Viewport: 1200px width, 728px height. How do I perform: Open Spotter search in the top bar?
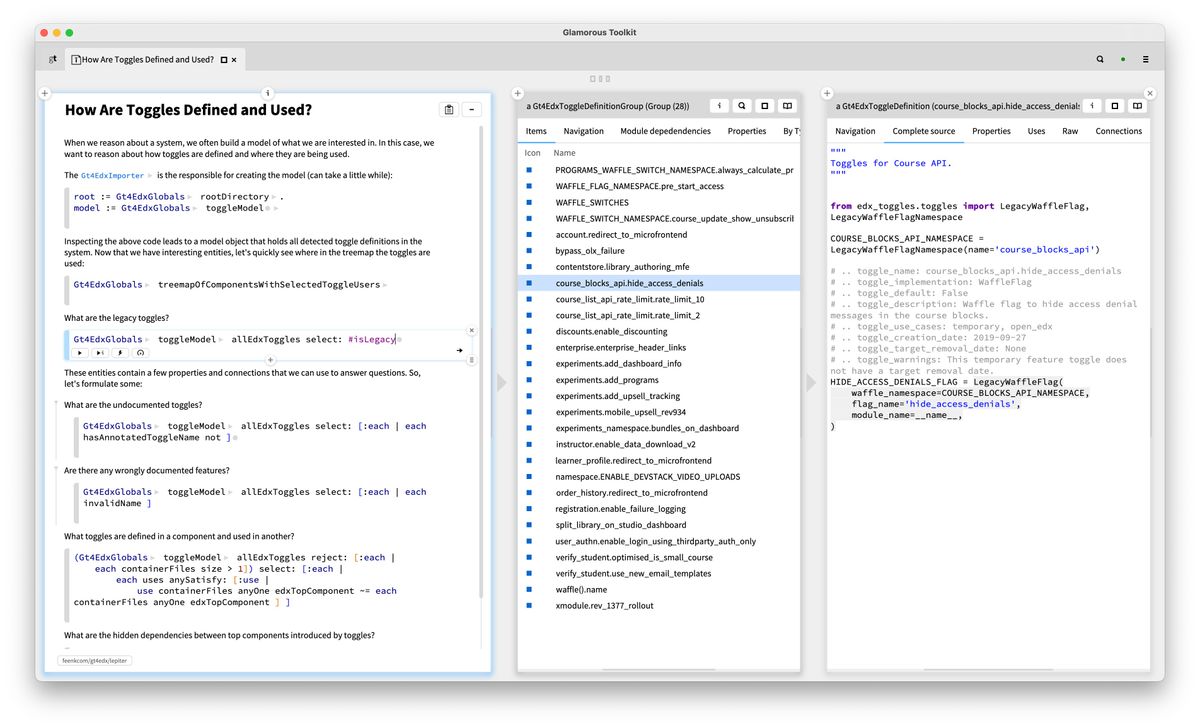(x=1100, y=59)
